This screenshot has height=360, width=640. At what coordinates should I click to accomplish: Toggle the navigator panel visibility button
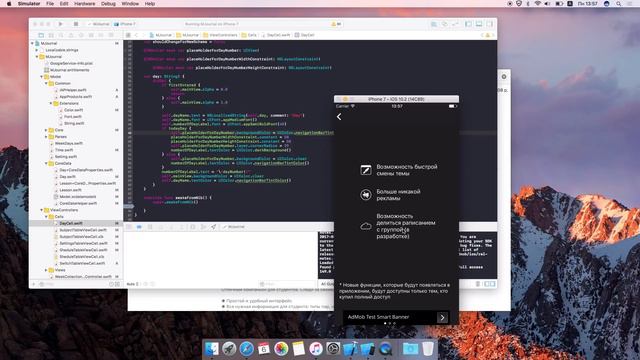coord(469,24)
